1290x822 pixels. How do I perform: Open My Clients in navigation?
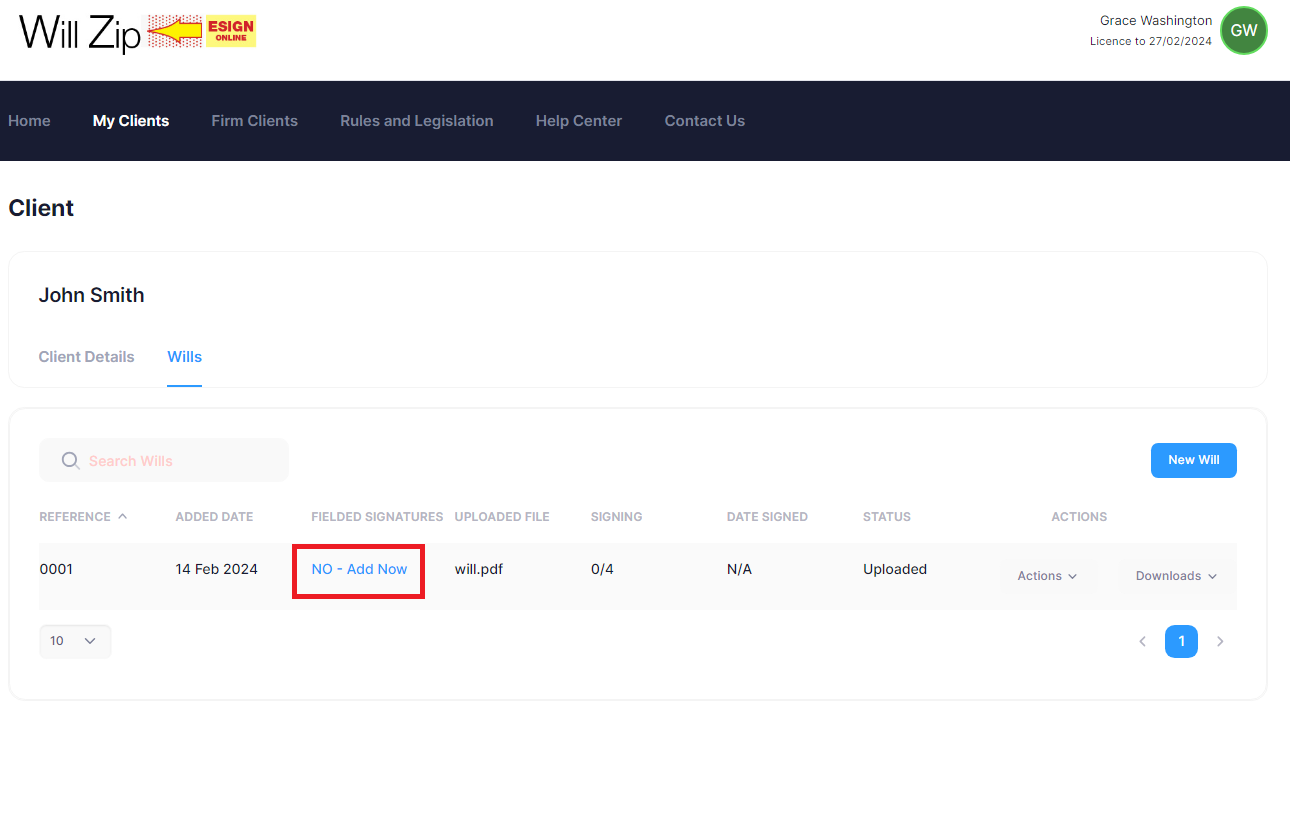pos(131,121)
